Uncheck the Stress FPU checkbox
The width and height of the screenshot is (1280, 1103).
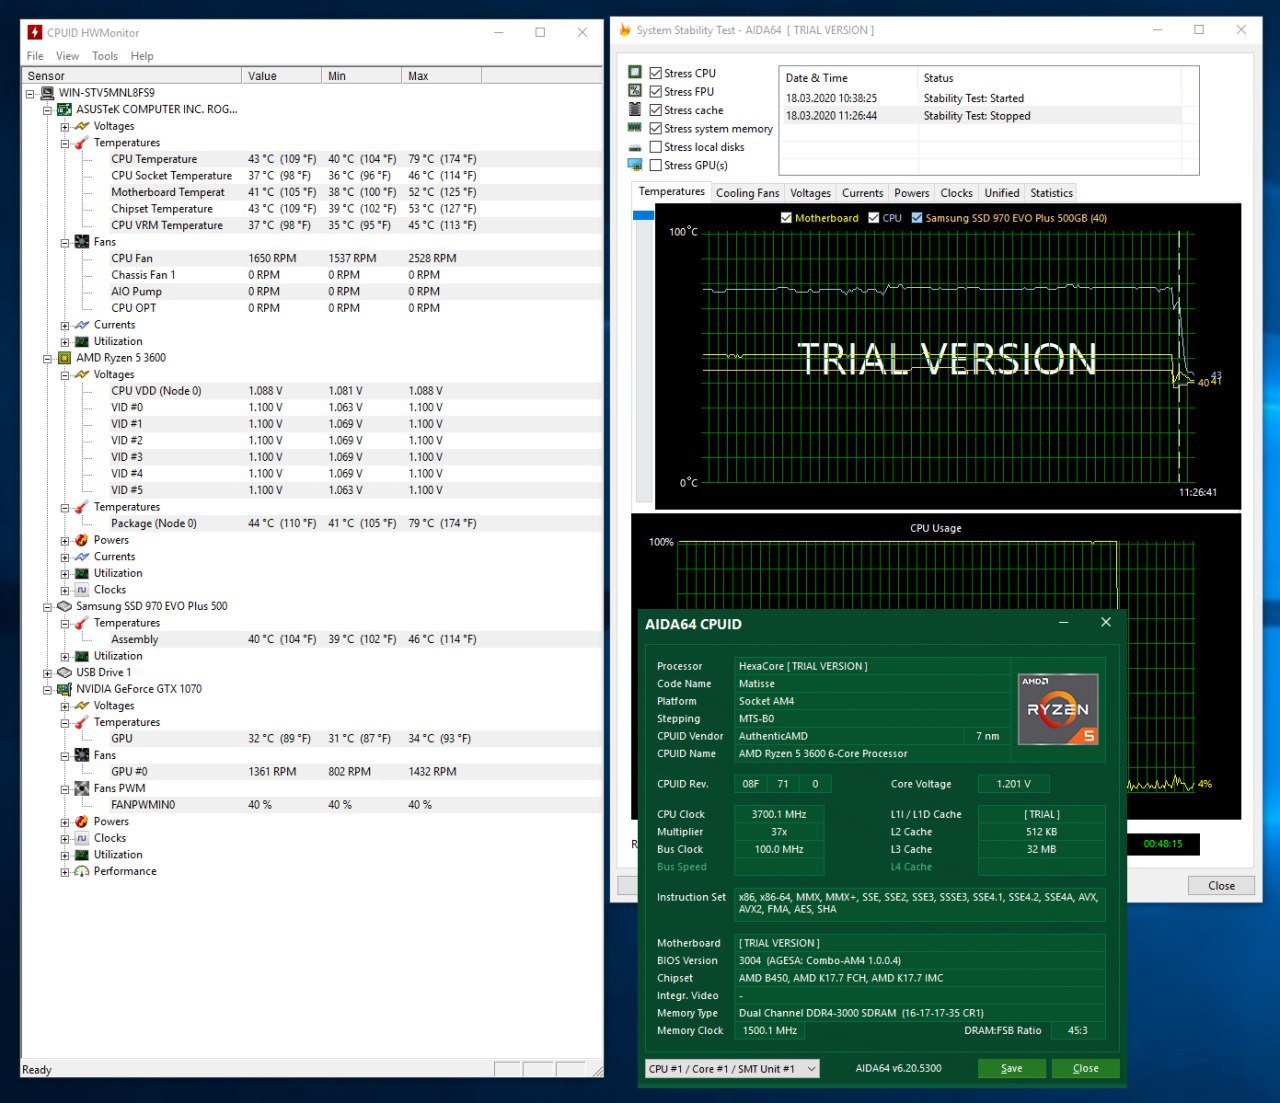pos(656,91)
